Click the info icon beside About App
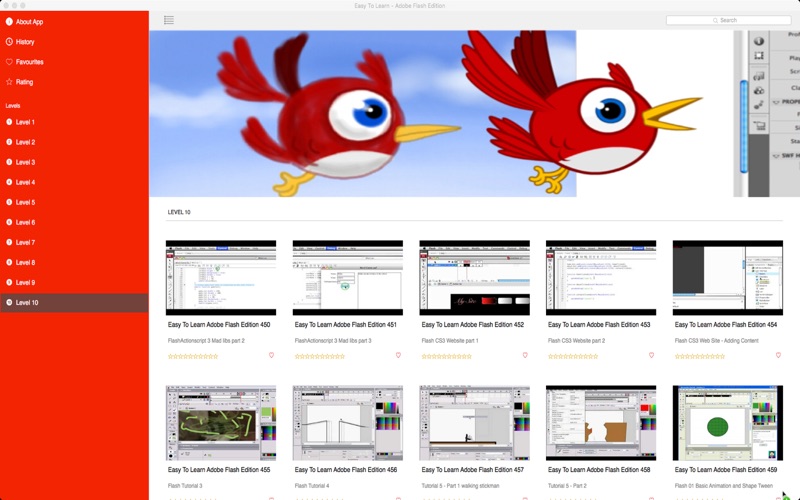Image resolution: width=800 pixels, height=500 pixels. click(x=9, y=21)
